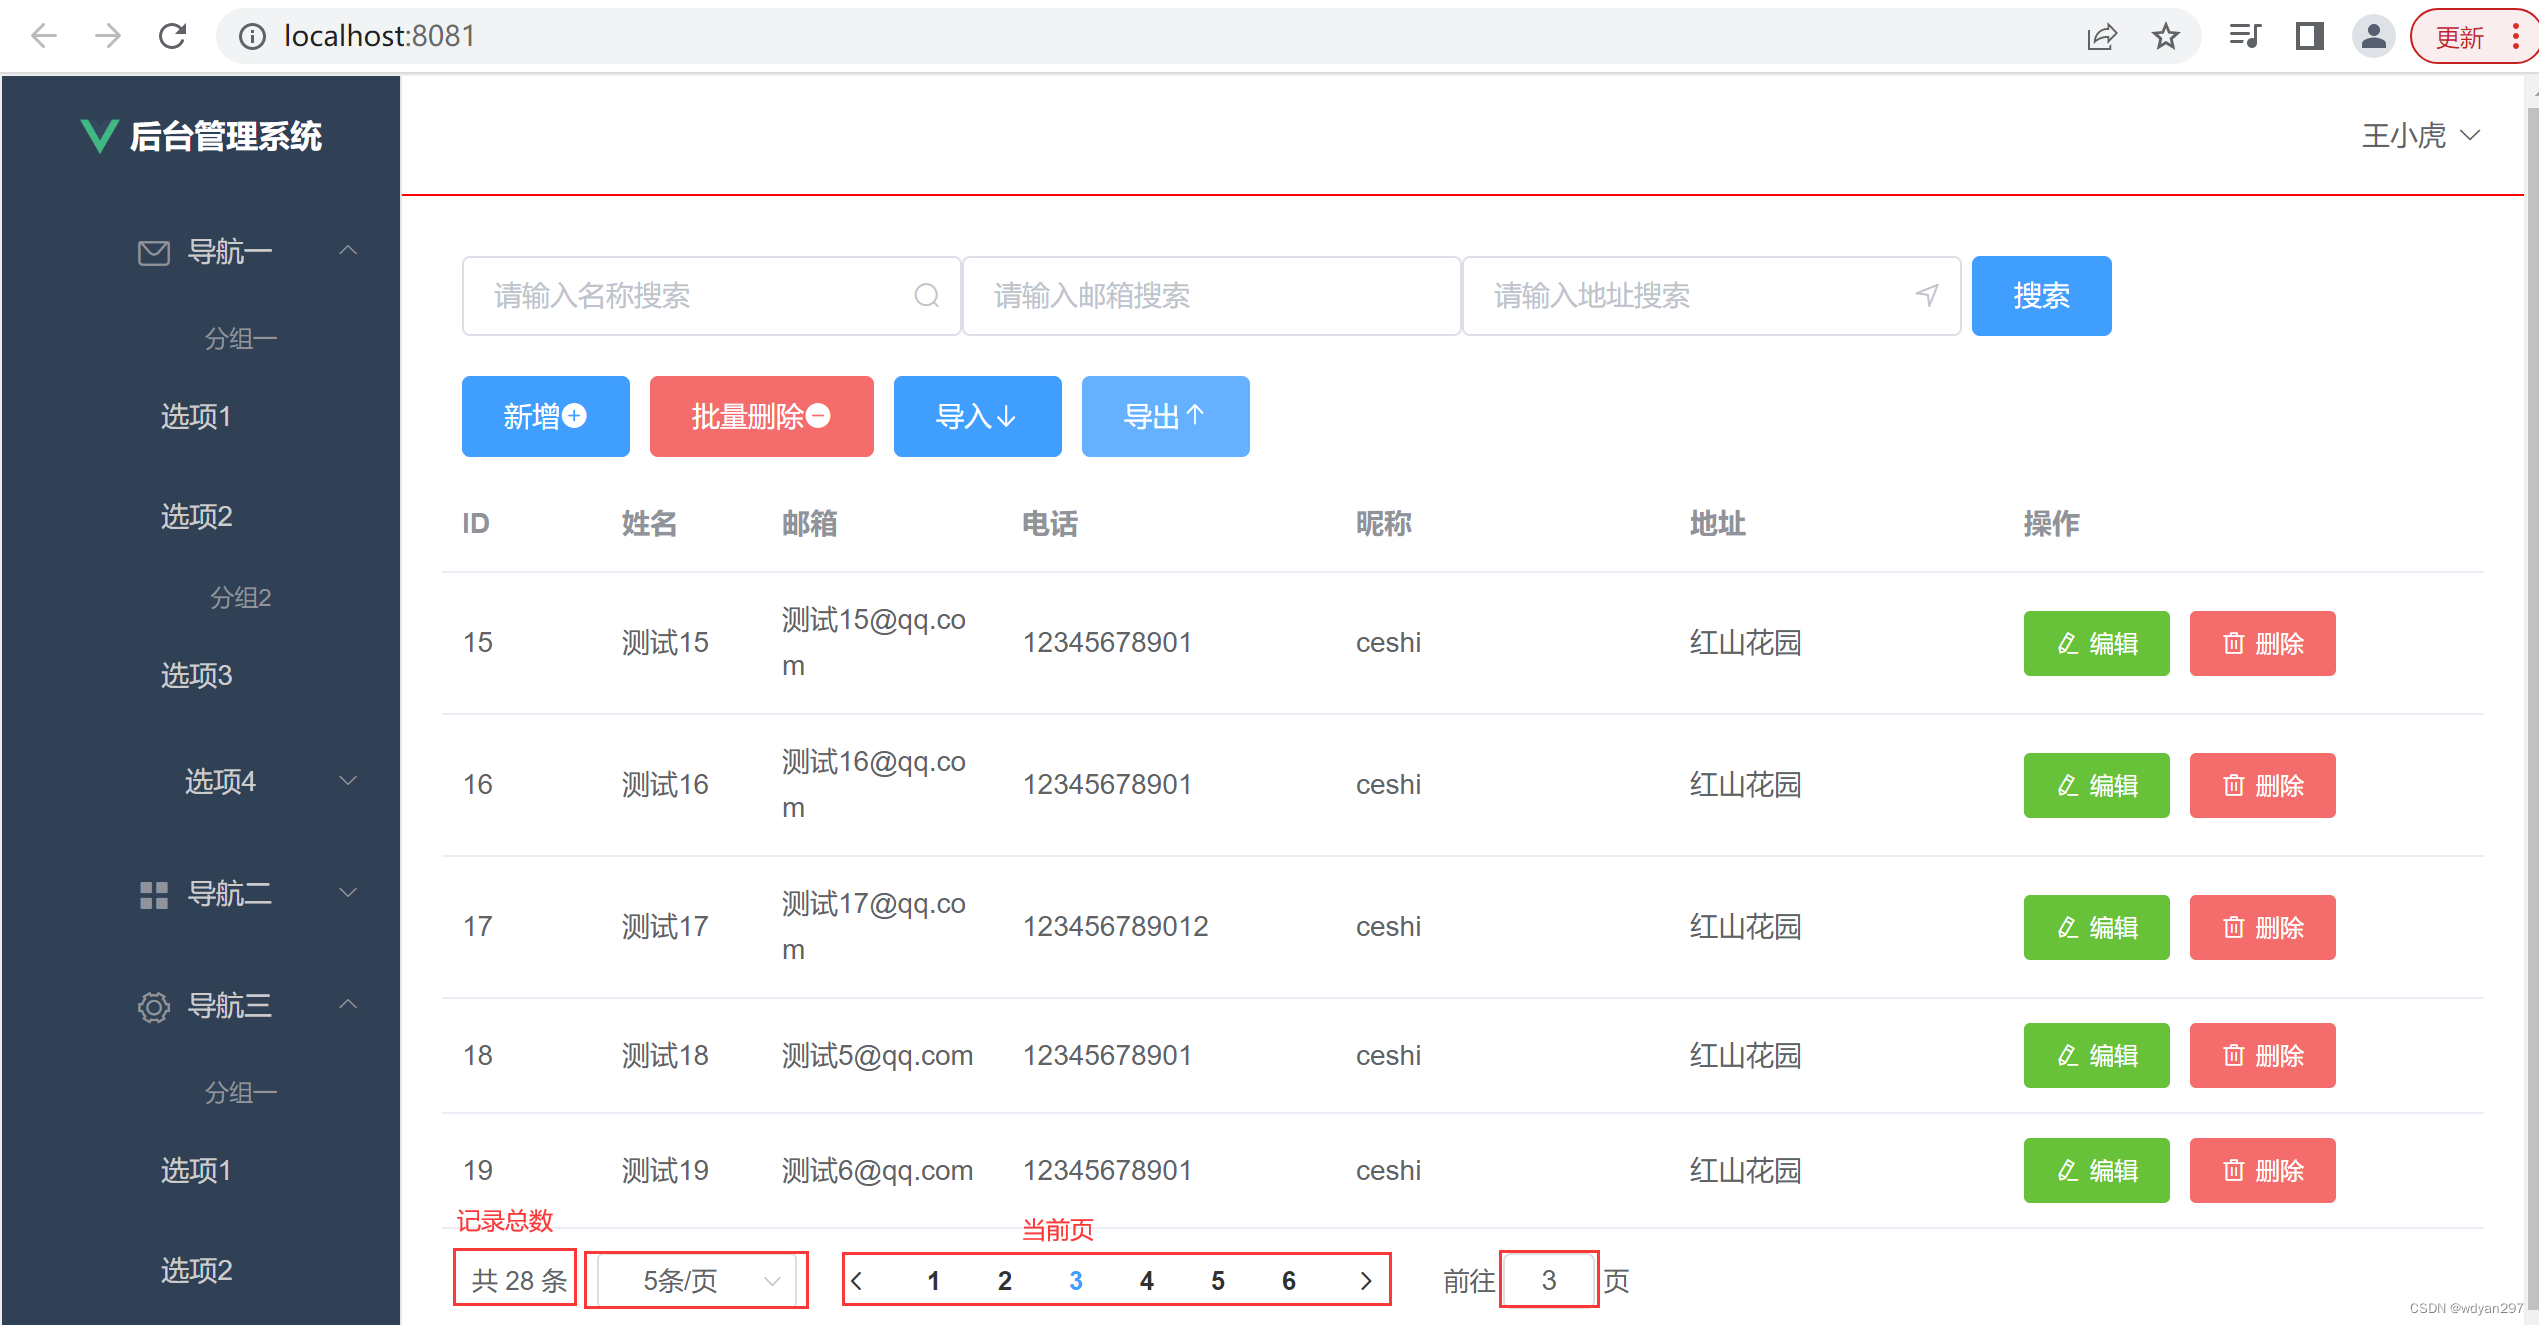2539x1325 pixels.
Task: Click the bookmark star in the address bar
Action: [x=2165, y=36]
